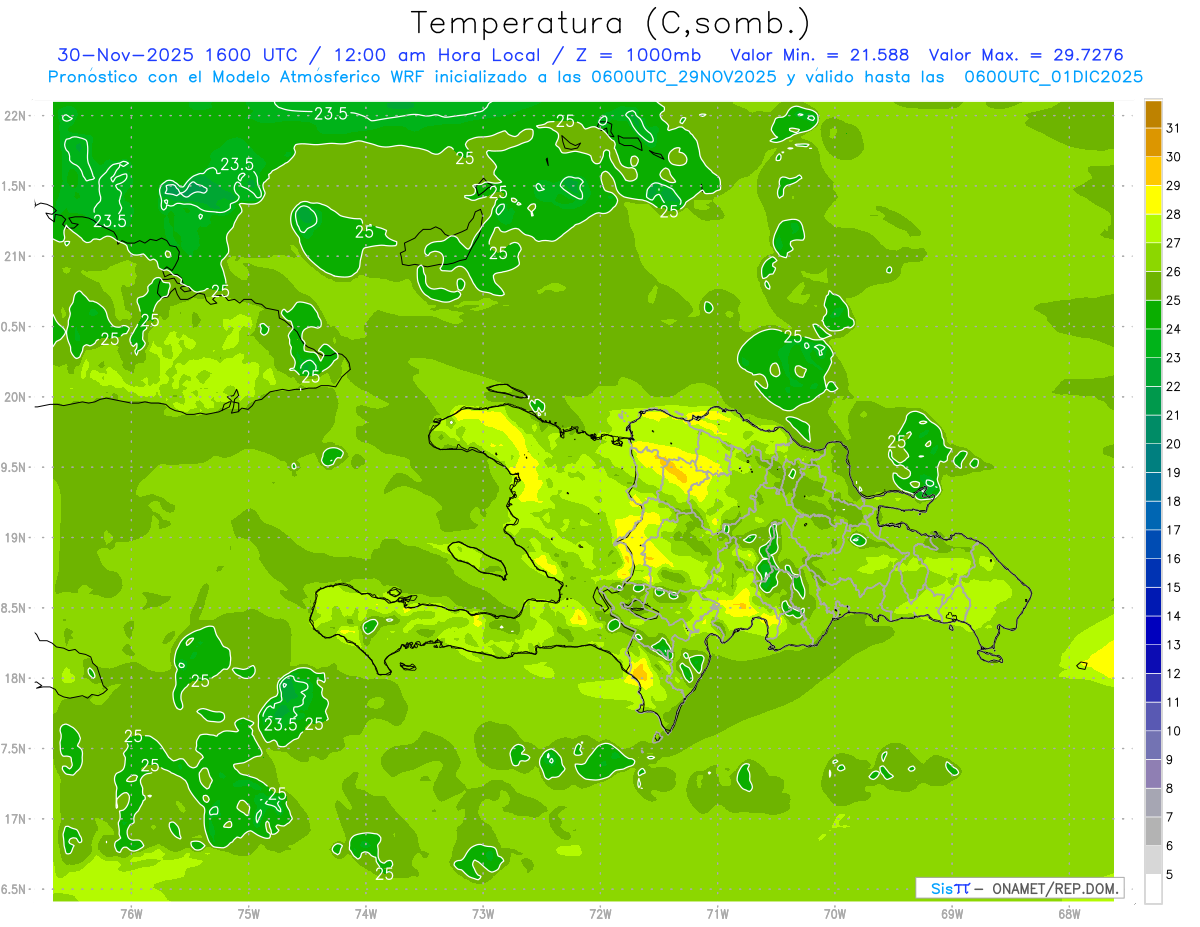Screen dimensions: 1200x927
Task: Click the '17N' latitude axis label
Action: pos(17,819)
